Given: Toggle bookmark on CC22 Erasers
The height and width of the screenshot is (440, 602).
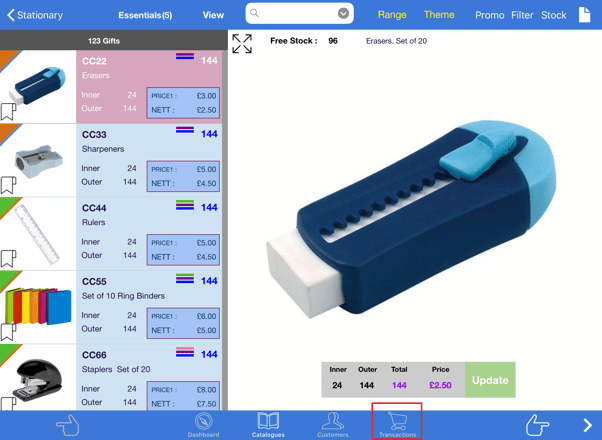Looking at the screenshot, I should 9,112.
